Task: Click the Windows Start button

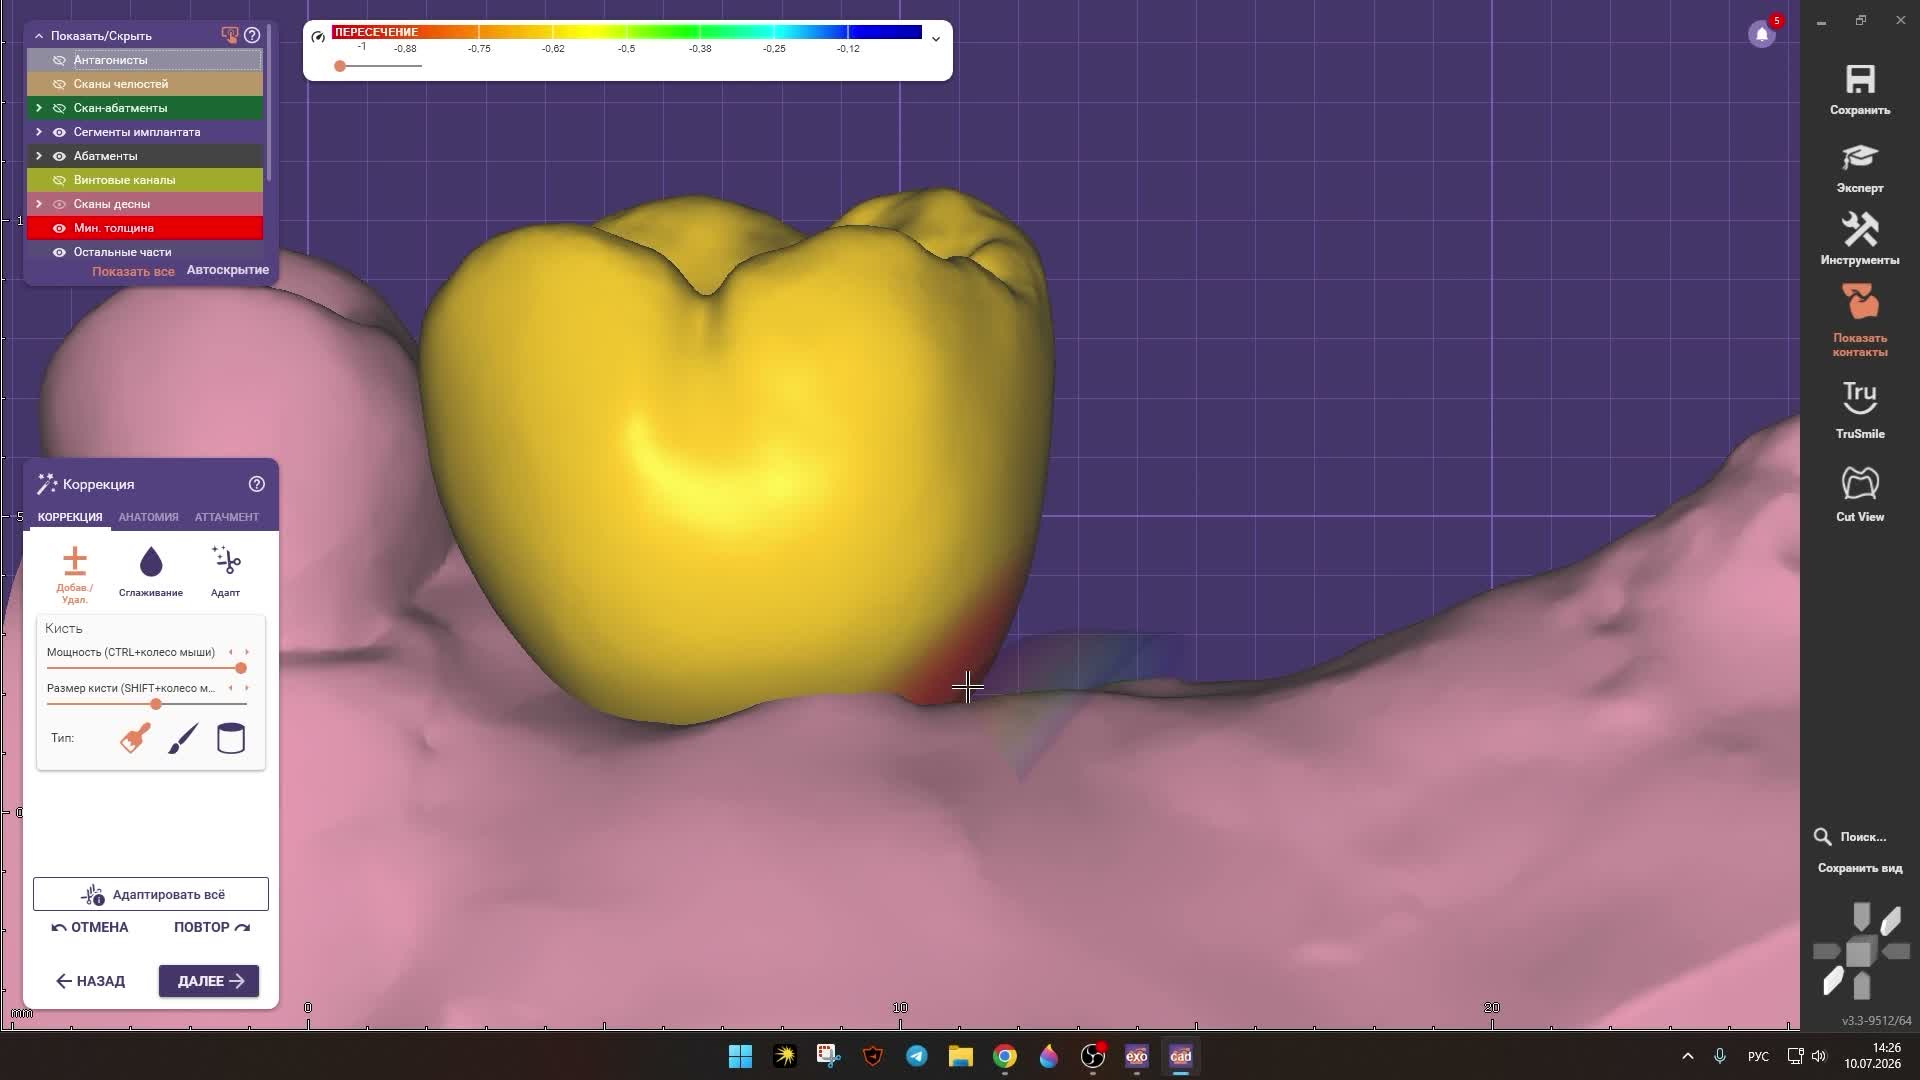Action: (741, 1056)
